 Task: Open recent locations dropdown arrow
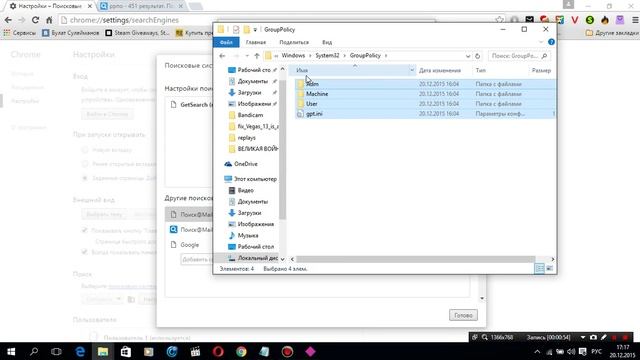point(247,56)
